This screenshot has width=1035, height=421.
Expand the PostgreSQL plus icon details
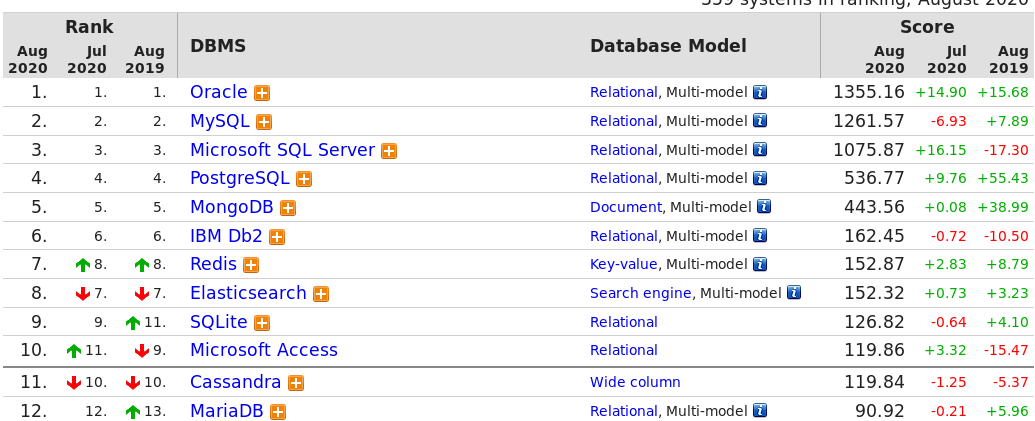click(x=304, y=179)
